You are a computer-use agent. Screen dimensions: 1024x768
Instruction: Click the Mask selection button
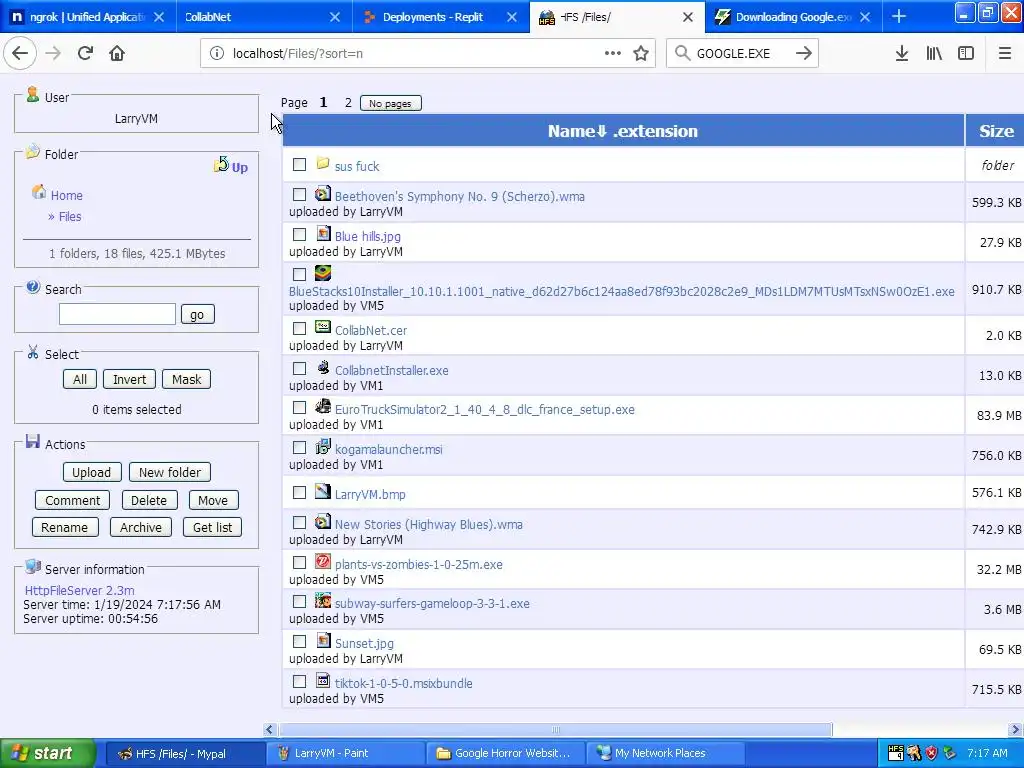186,379
